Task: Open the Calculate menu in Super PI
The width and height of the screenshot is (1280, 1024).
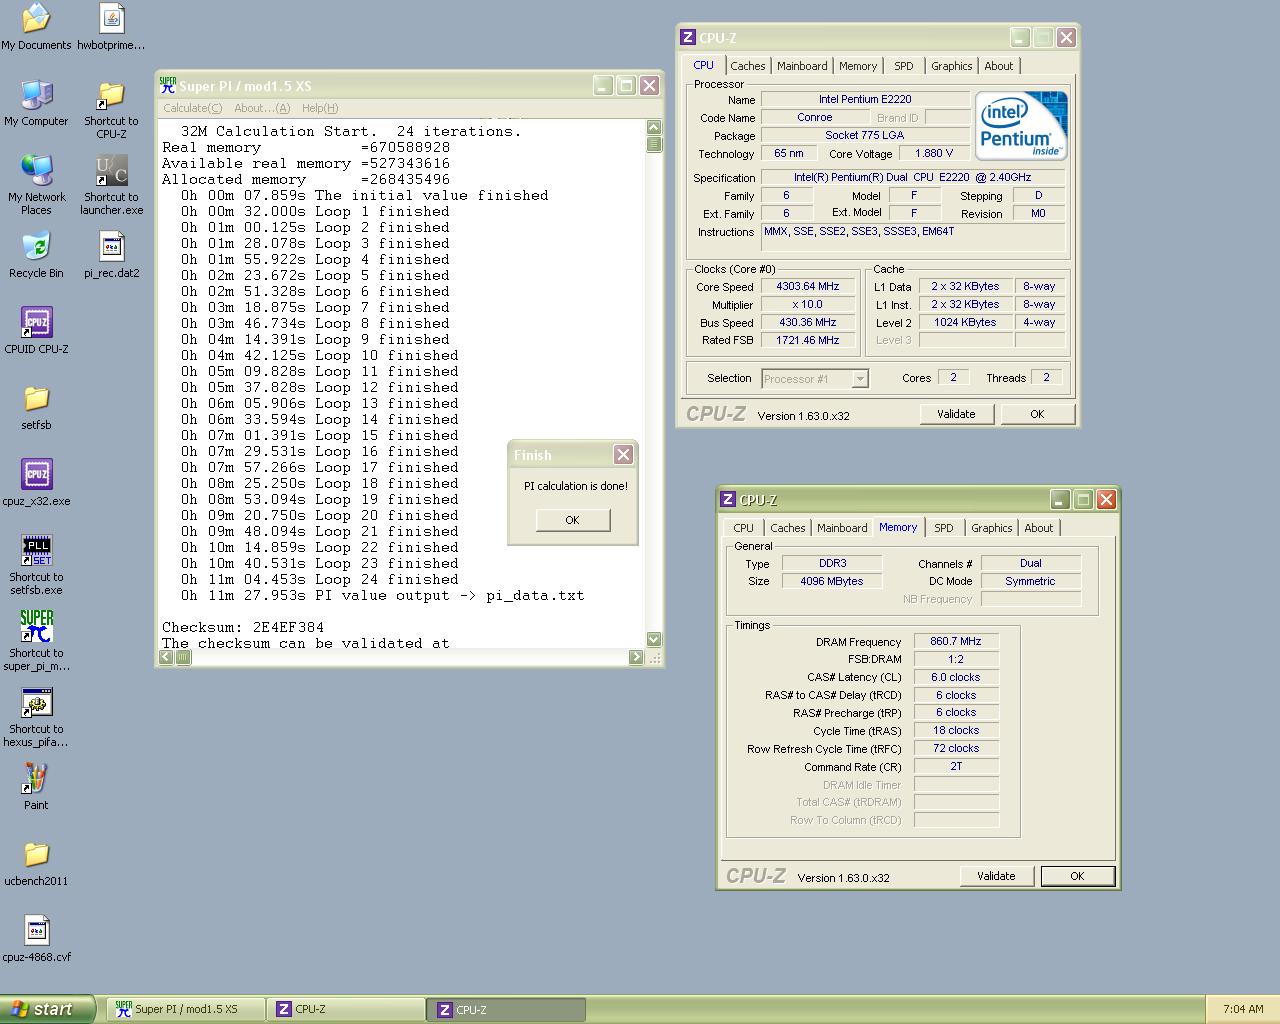Action: (192, 108)
